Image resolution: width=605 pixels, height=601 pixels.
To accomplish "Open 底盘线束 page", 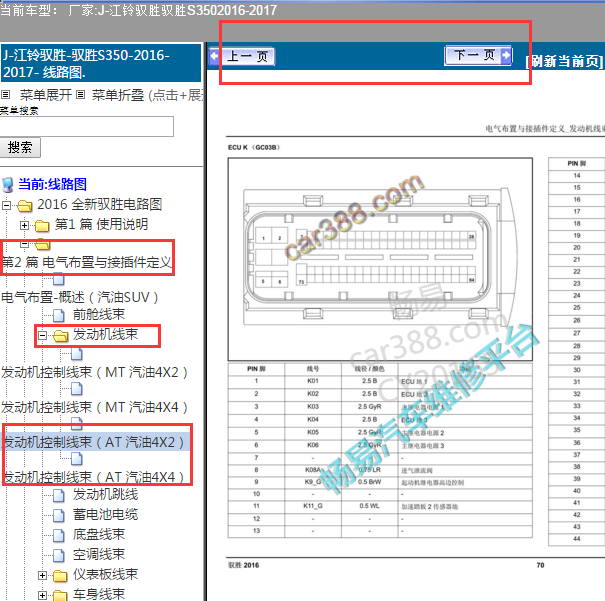I will coord(99,534).
